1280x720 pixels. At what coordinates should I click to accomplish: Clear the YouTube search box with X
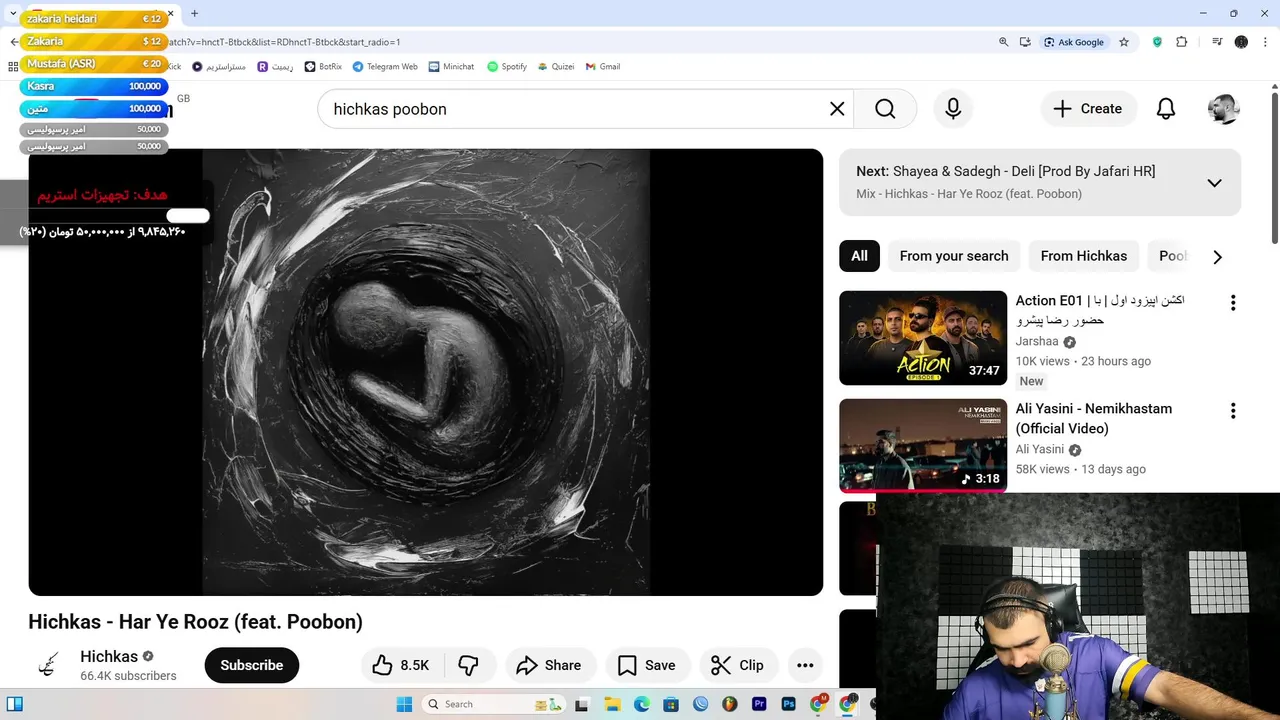[x=837, y=109]
